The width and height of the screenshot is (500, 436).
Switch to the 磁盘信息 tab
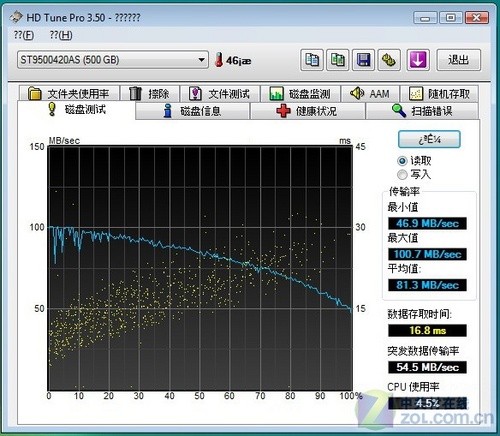pos(193,111)
